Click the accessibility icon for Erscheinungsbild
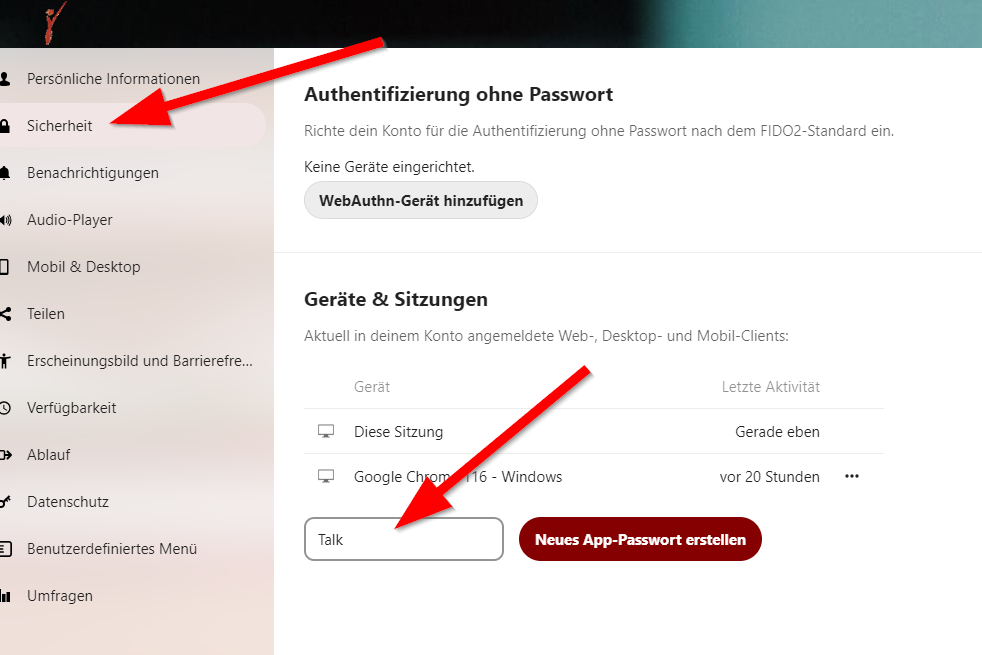 5,361
